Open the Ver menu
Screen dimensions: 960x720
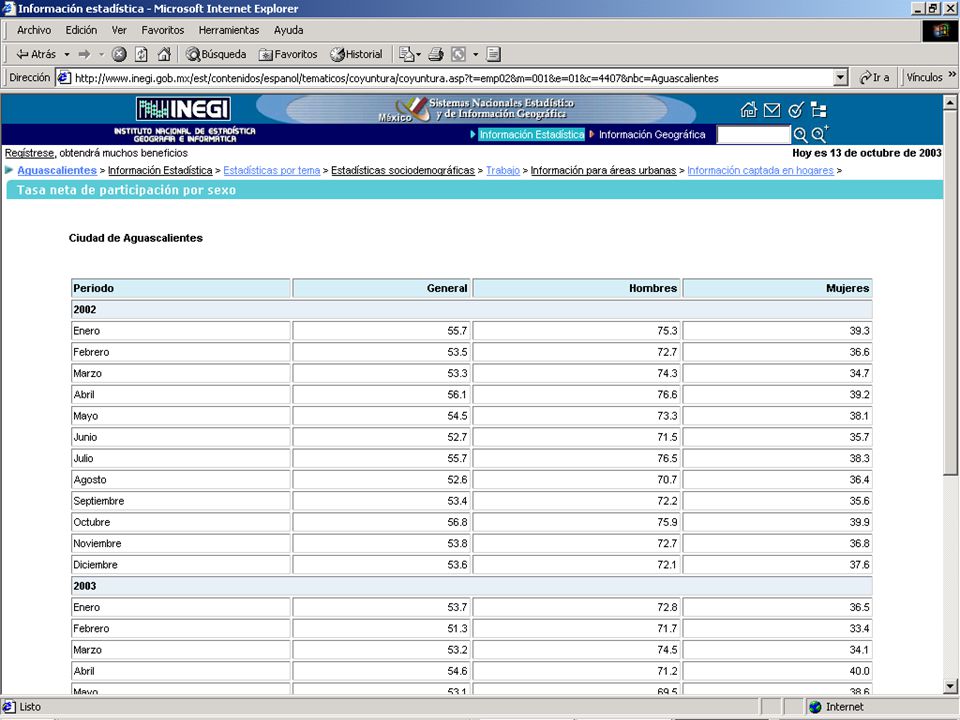click(x=119, y=30)
